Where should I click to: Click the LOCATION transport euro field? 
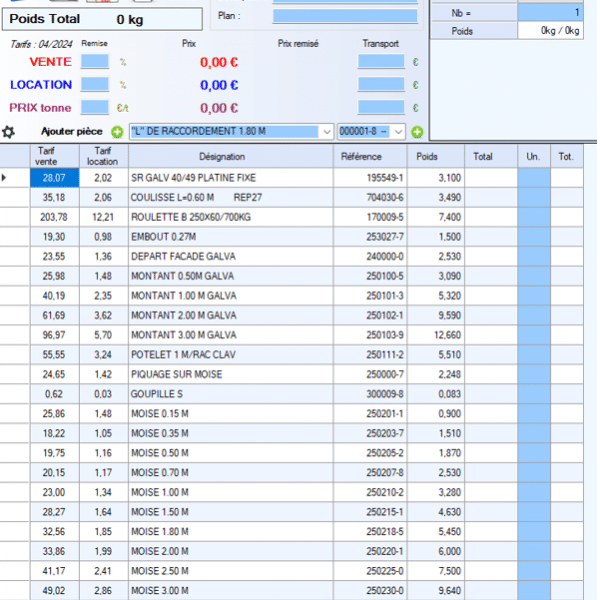point(381,85)
